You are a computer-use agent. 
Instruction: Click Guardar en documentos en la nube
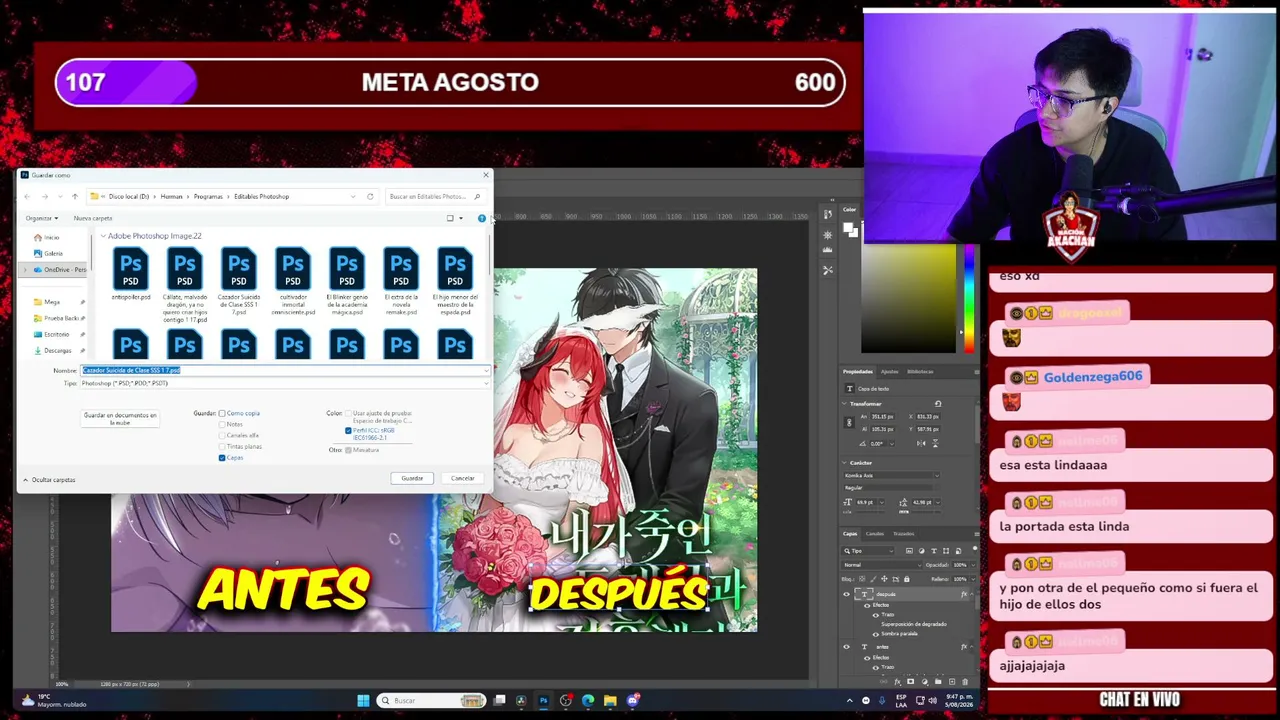[120, 419]
